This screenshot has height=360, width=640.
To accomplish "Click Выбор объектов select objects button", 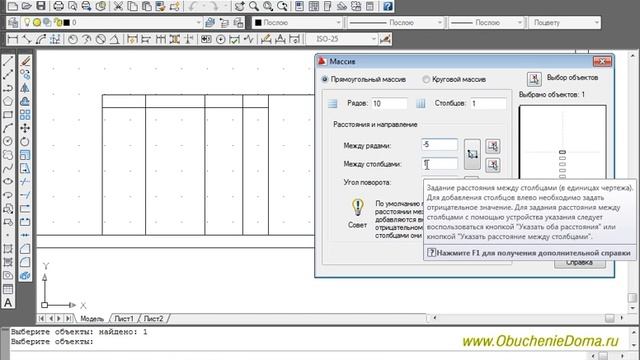I will click(534, 79).
